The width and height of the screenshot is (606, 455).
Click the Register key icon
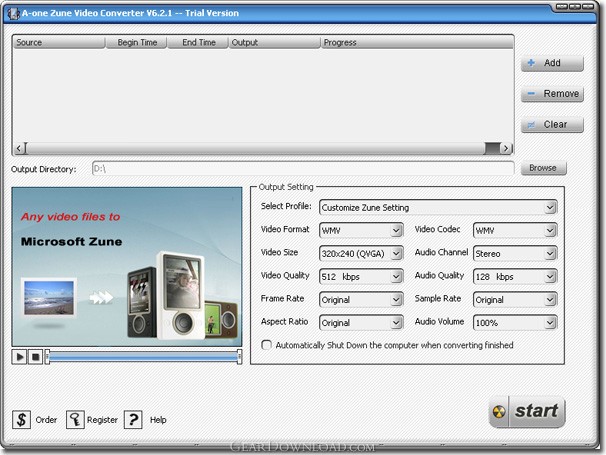click(x=75, y=419)
